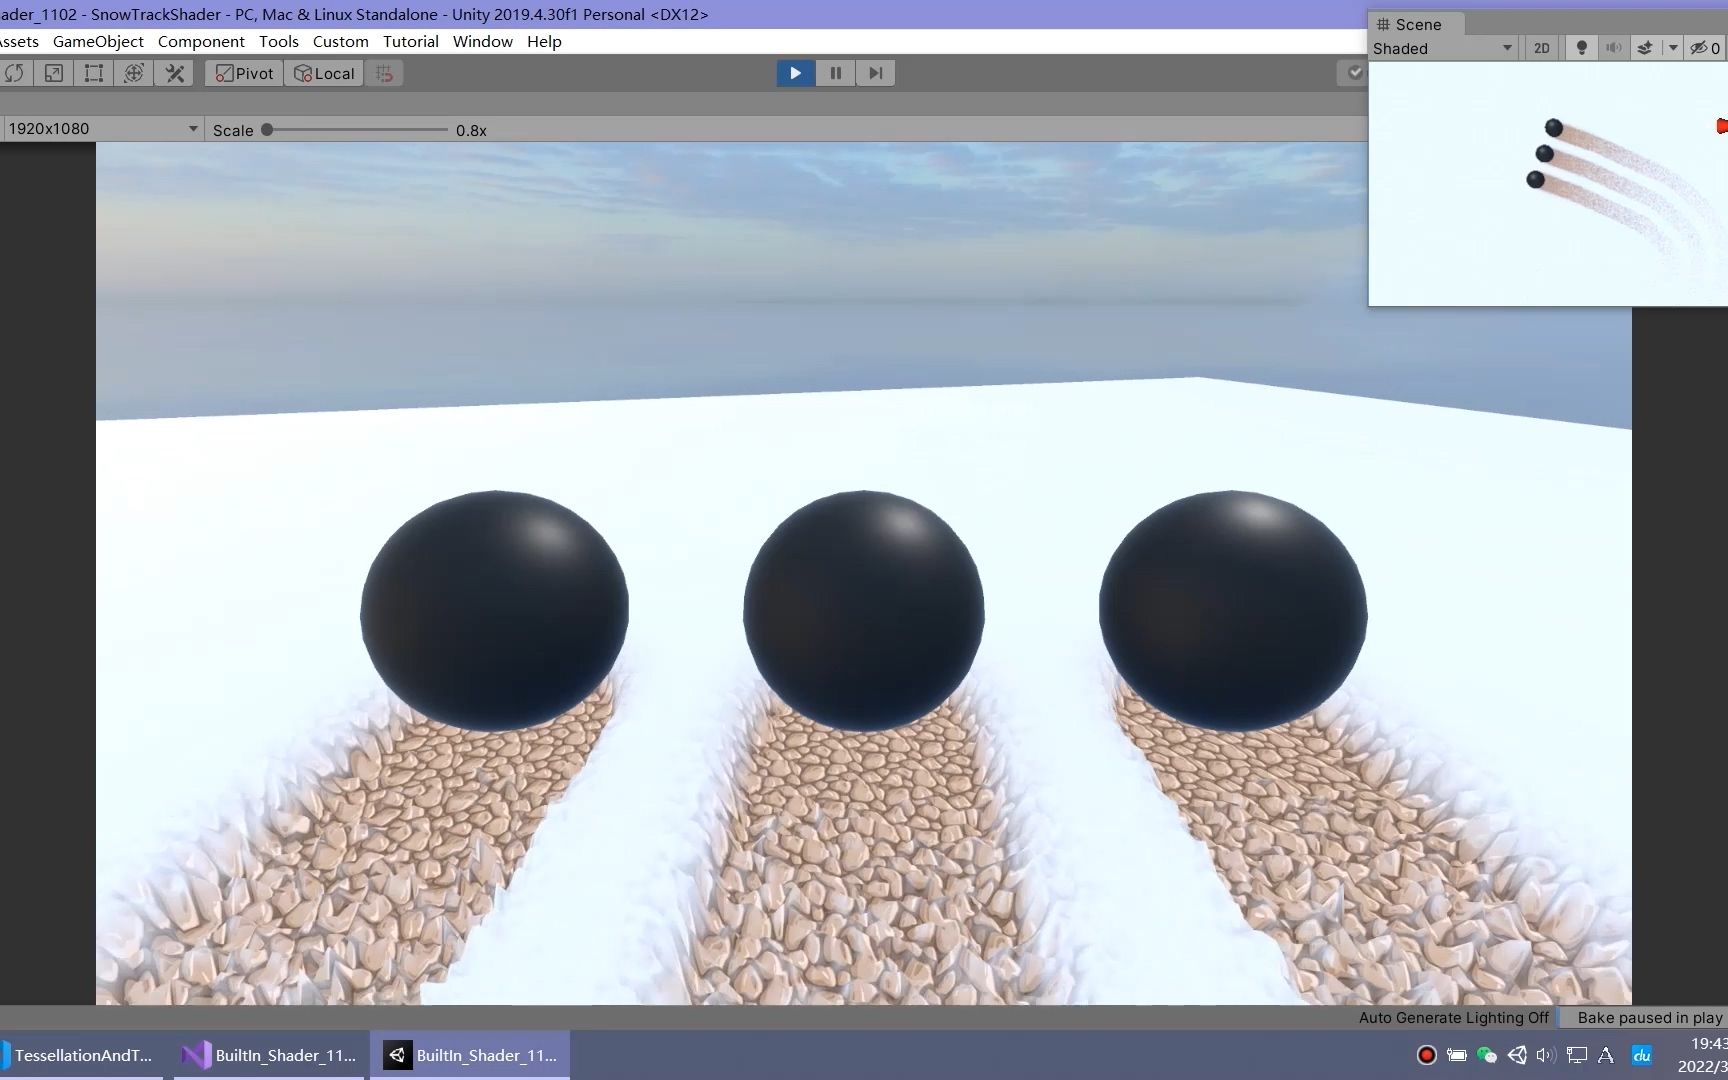Switch to the Scene tab
Image resolution: width=1728 pixels, height=1080 pixels.
(1414, 24)
